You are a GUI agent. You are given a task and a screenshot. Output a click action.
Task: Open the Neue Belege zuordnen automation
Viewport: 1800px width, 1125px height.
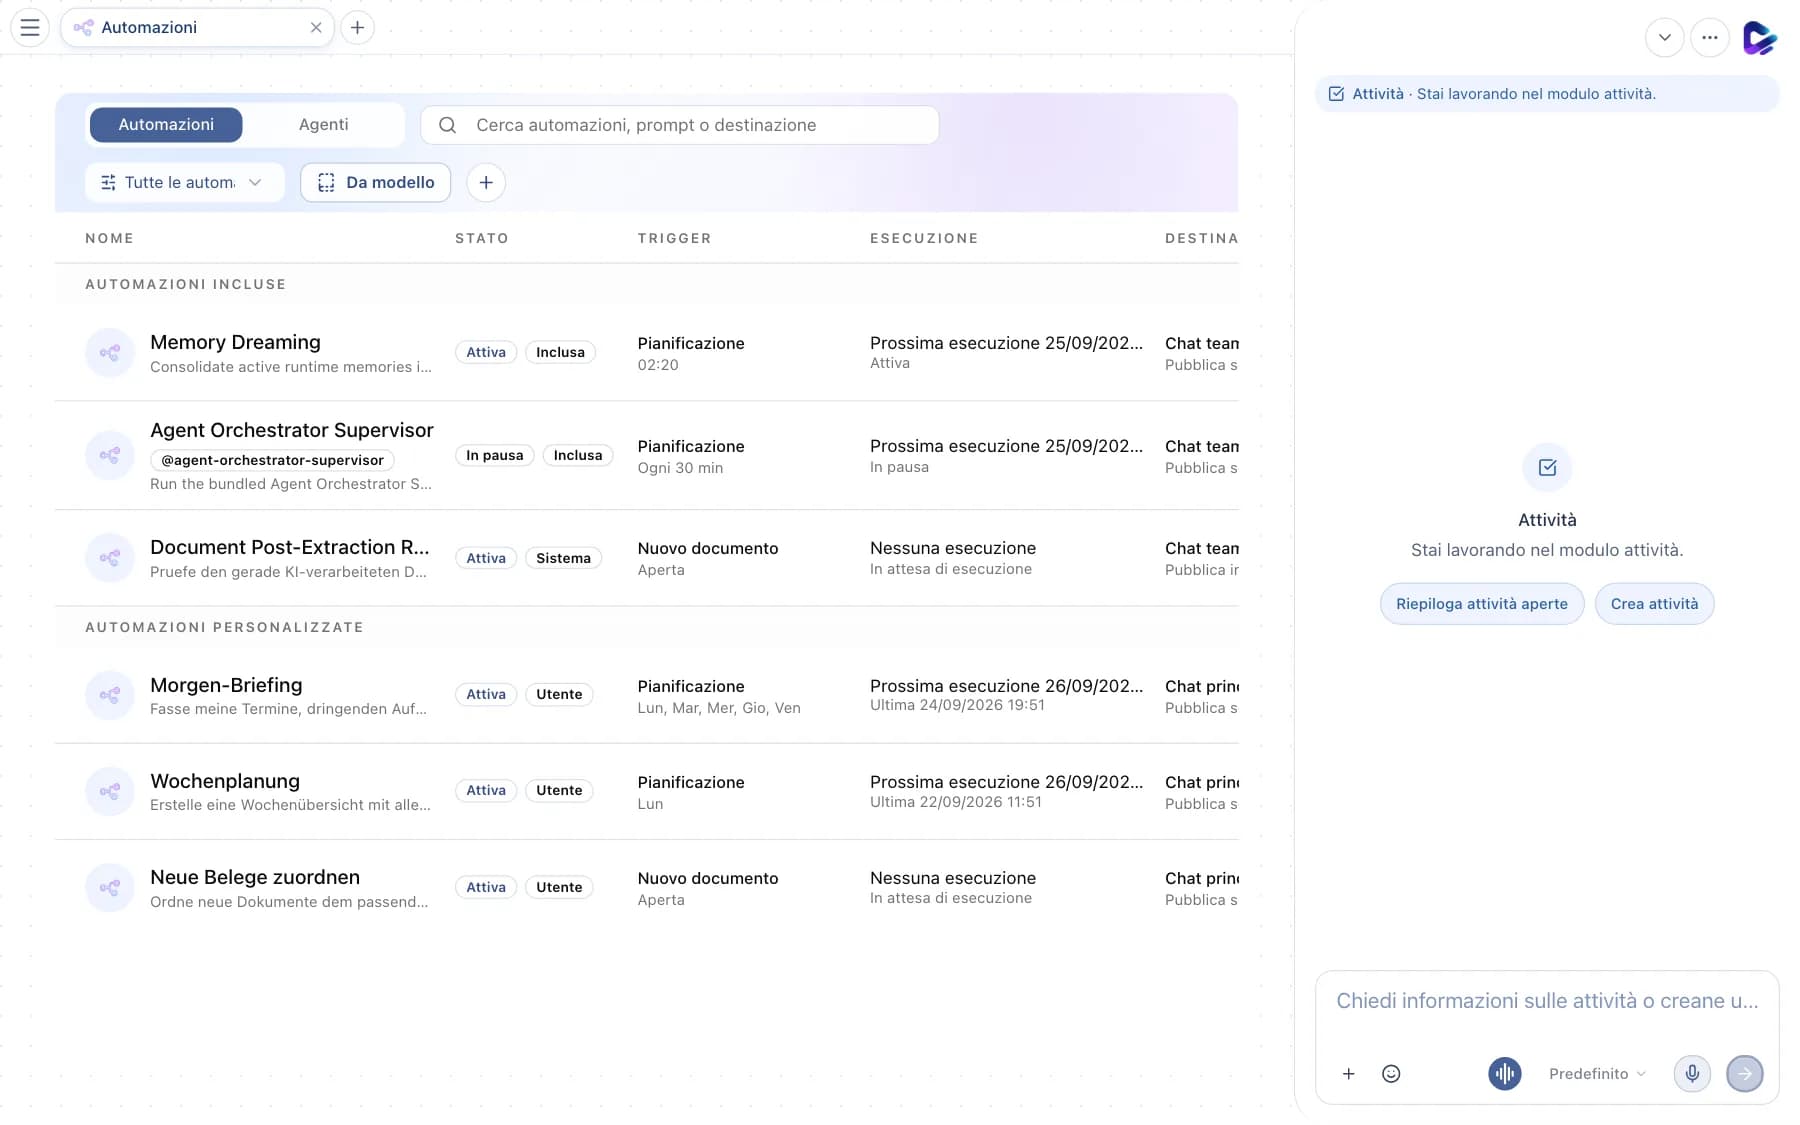click(255, 877)
